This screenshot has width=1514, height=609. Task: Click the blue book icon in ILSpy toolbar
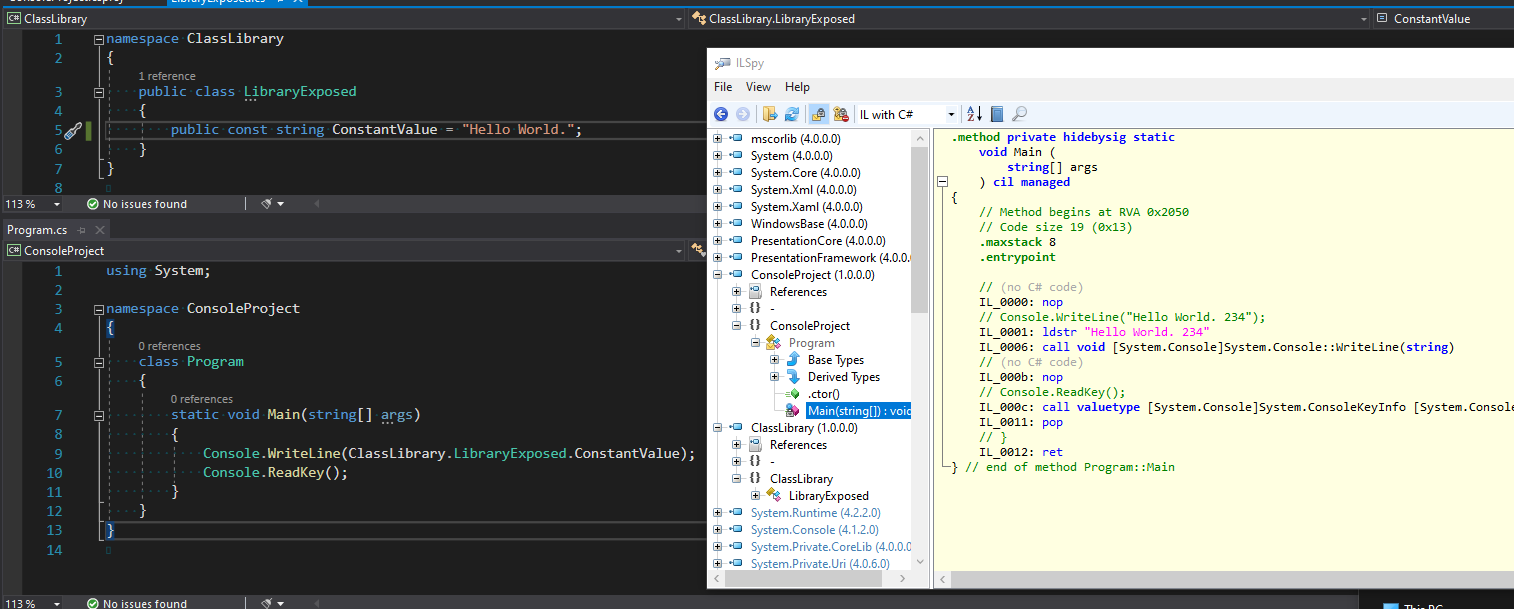click(x=997, y=114)
